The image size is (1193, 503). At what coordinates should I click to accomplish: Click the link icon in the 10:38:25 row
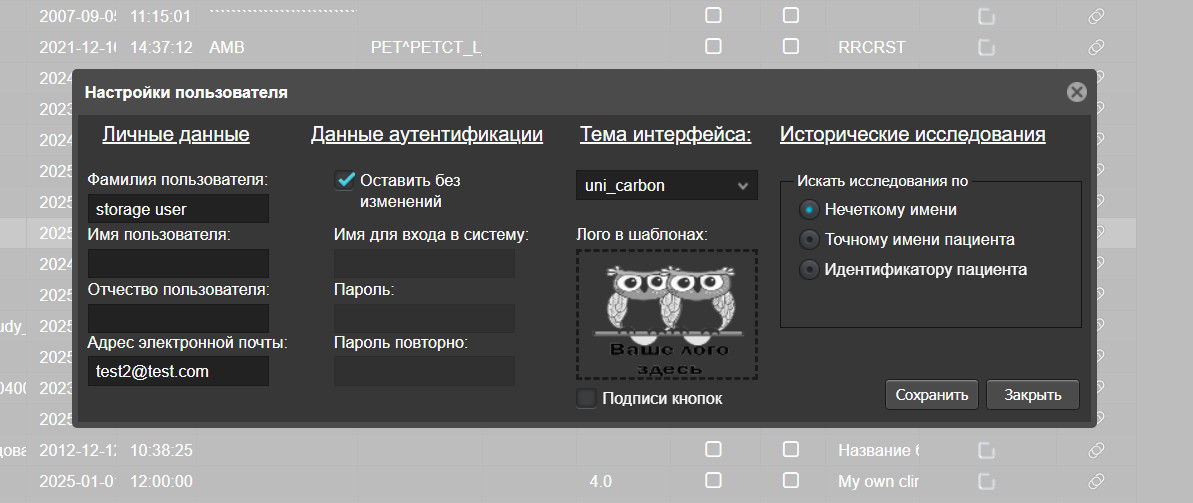pyautogui.click(x=1096, y=450)
